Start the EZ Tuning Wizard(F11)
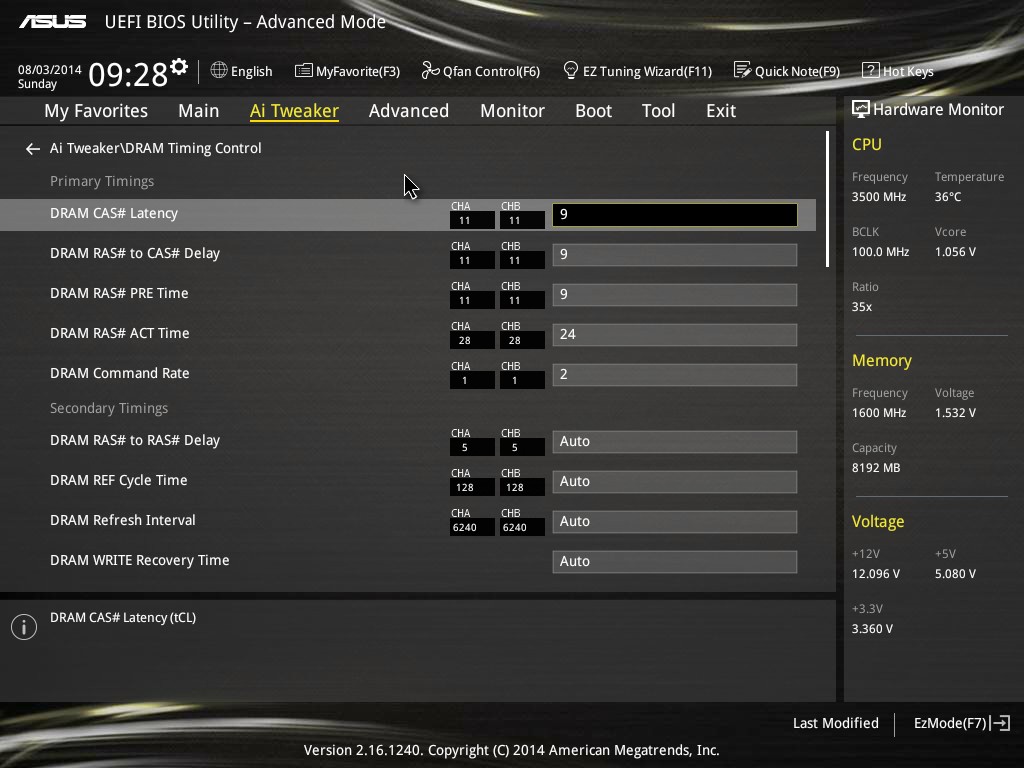Screen dimensions: 1024x768 [x=647, y=71]
